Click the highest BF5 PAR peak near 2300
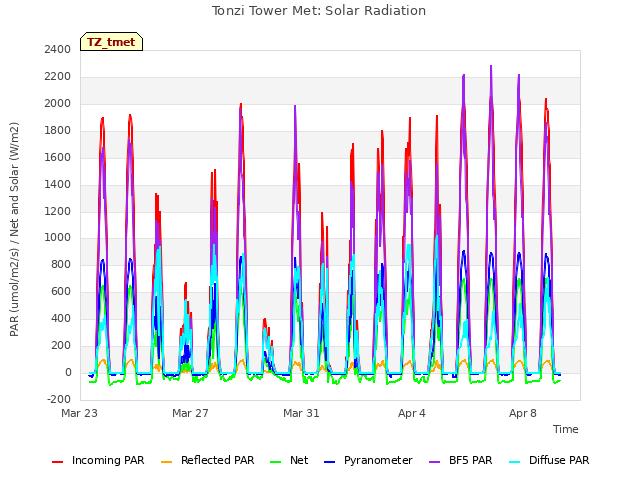640x480 pixels. tap(491, 66)
